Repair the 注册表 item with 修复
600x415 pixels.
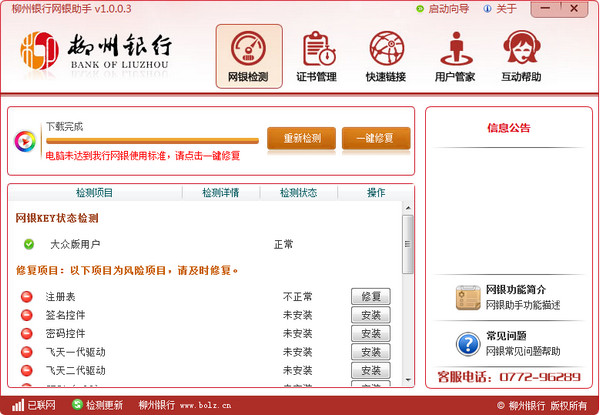(x=371, y=296)
